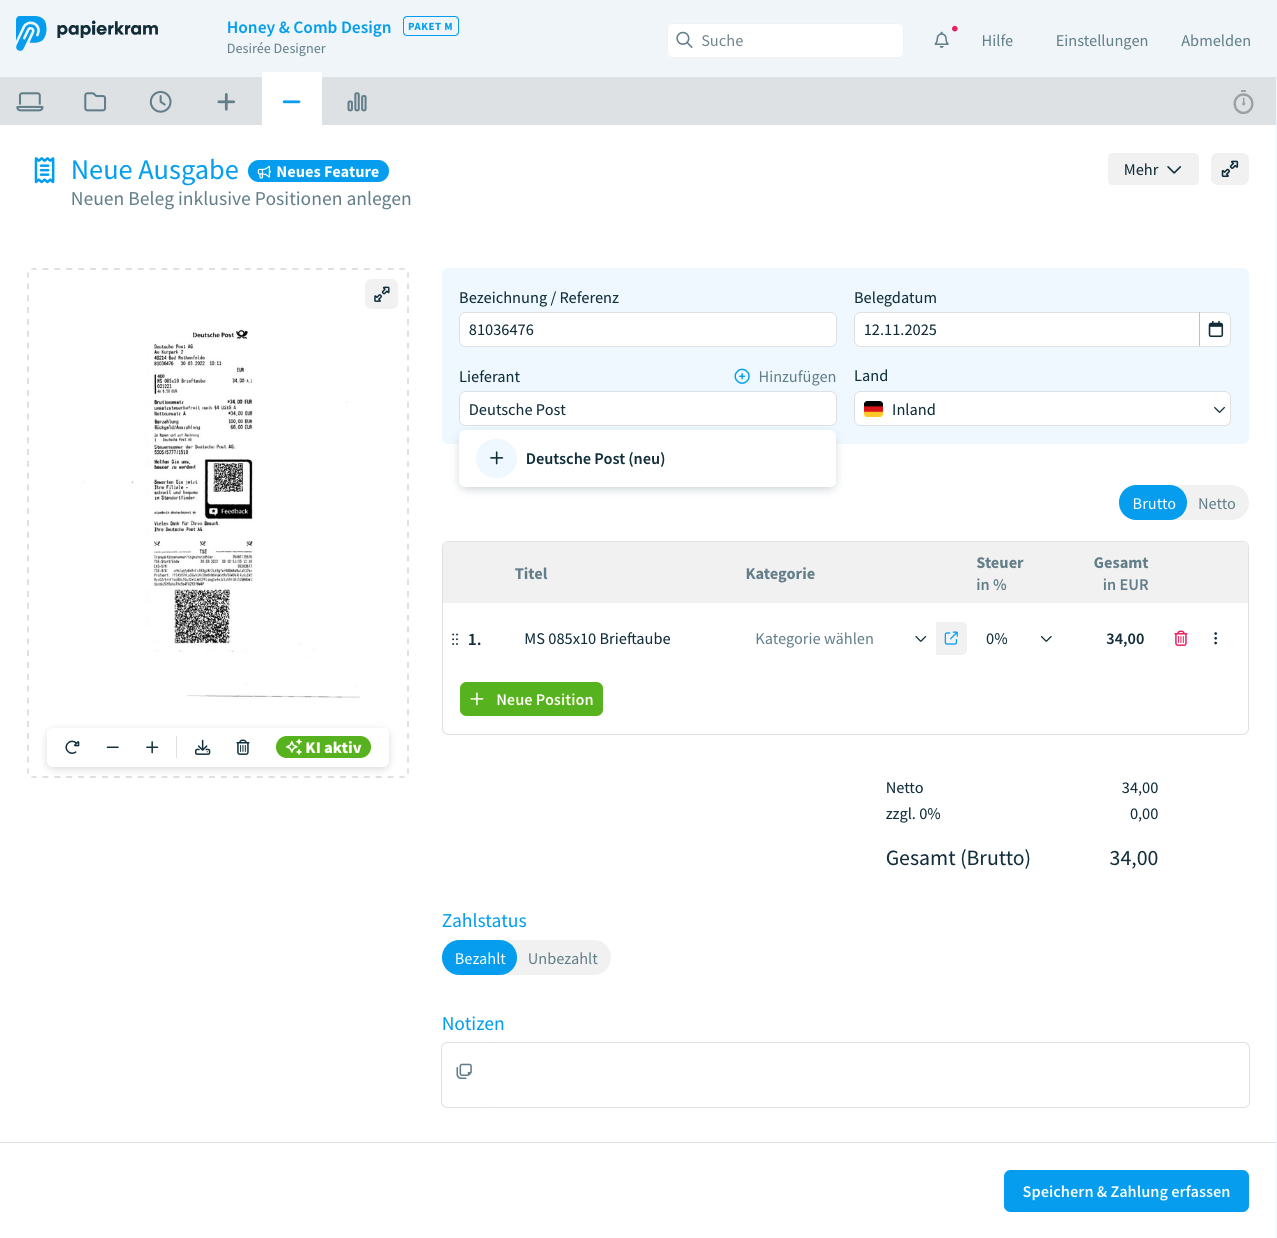Open the time tracking clock icon in navbar
The height and width of the screenshot is (1238, 1277).
click(x=161, y=101)
